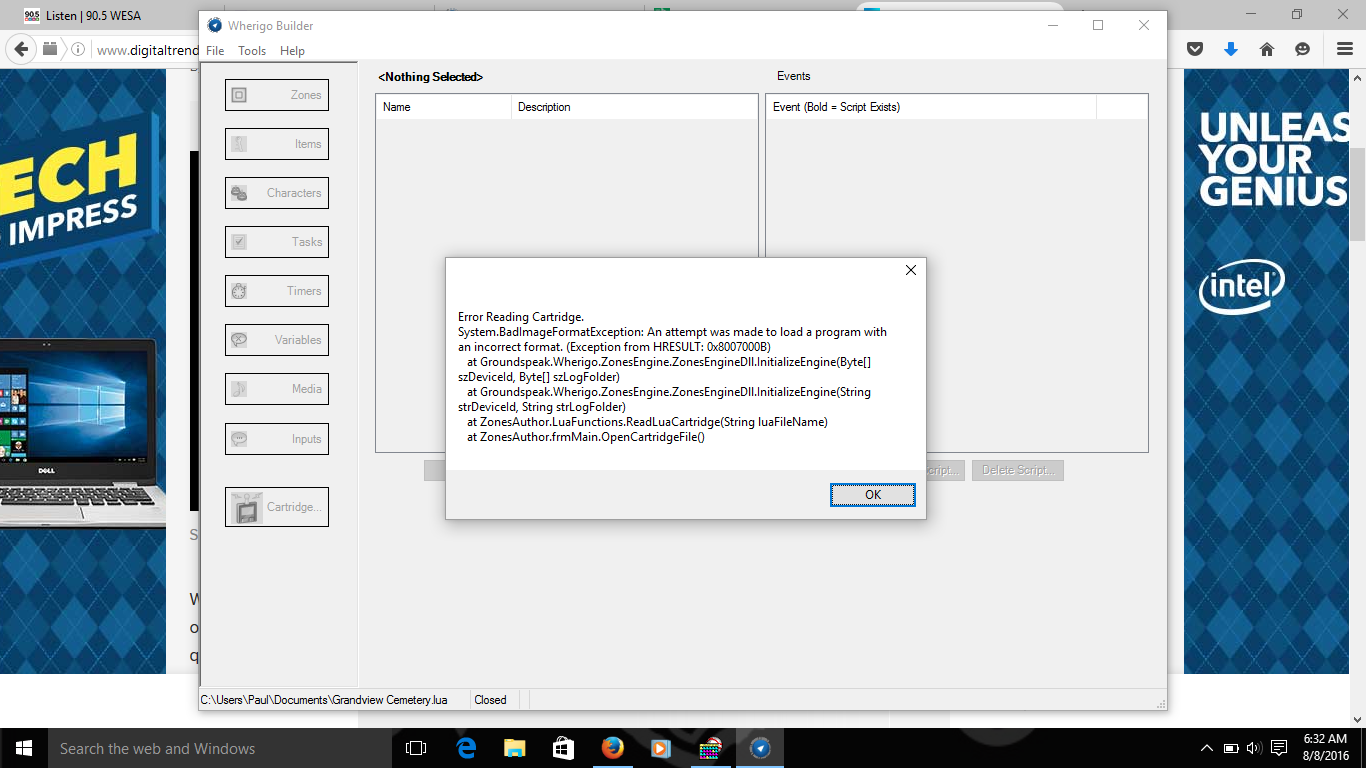Sort by the Name column header
1366x768 pixels.
(443, 107)
